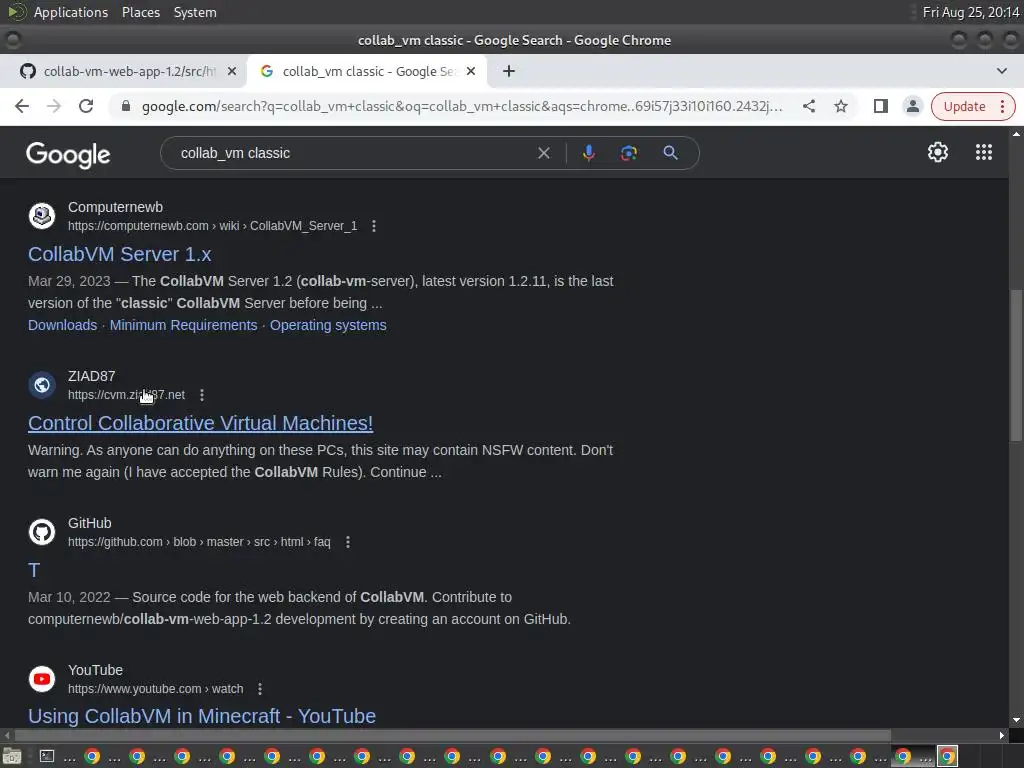This screenshot has height=768, width=1024.
Task: Open the Places menu
Action: [x=141, y=12]
